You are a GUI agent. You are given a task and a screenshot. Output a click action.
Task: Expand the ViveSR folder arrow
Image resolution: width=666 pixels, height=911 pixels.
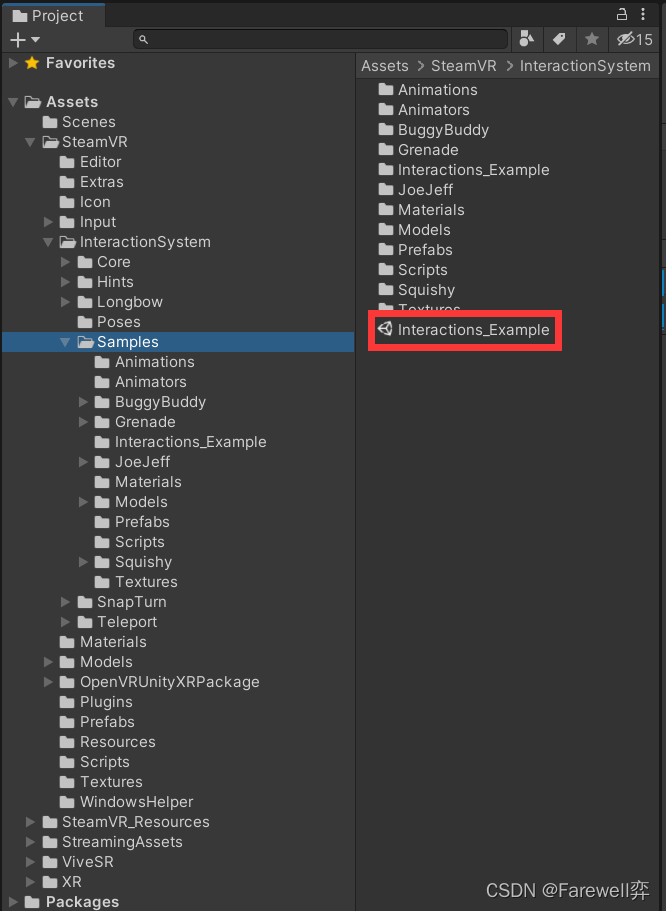[x=30, y=862]
